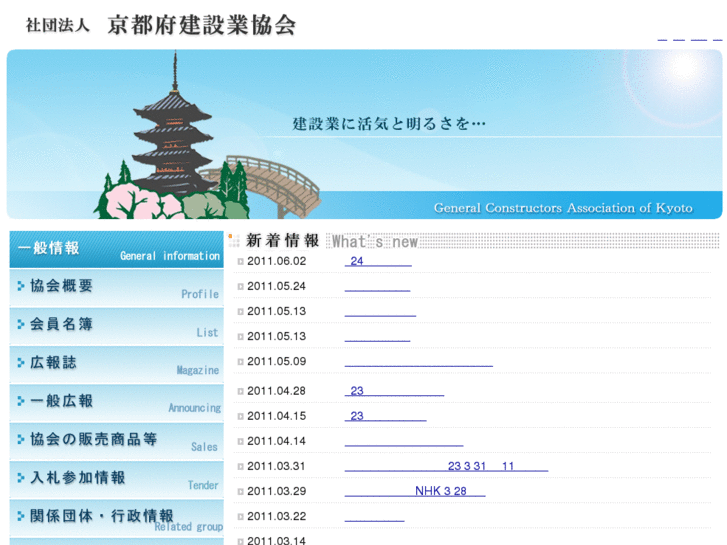Open the 協会概要 Profile menu item
The height and width of the screenshot is (545, 727).
(x=116, y=288)
